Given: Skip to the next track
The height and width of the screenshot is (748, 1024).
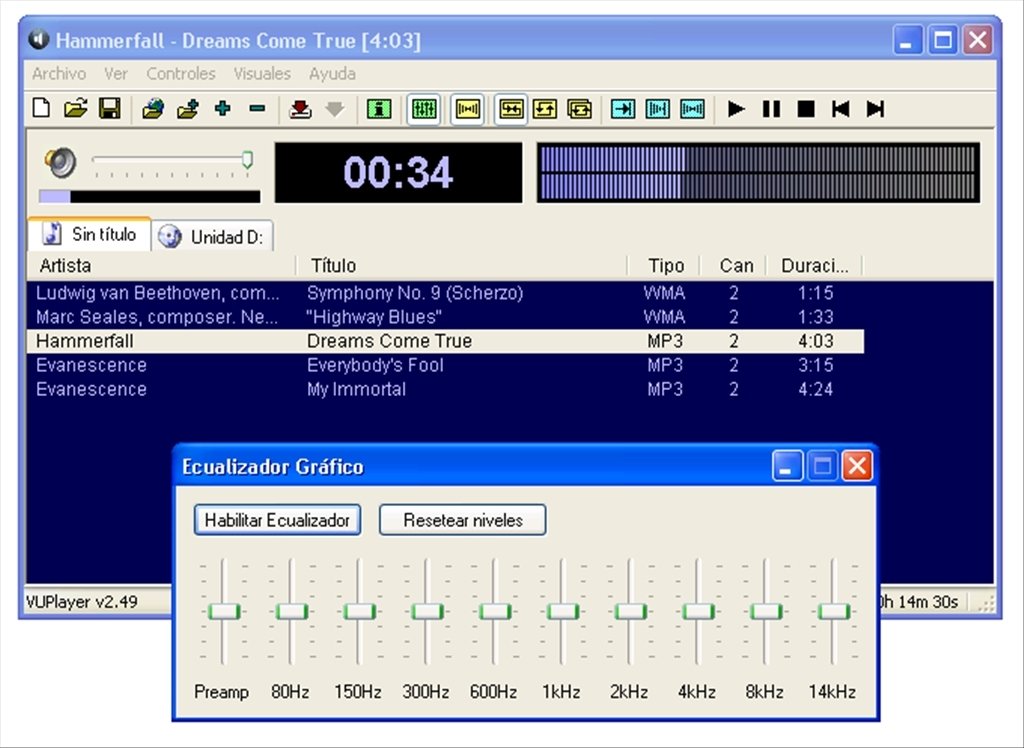Looking at the screenshot, I should coord(875,108).
